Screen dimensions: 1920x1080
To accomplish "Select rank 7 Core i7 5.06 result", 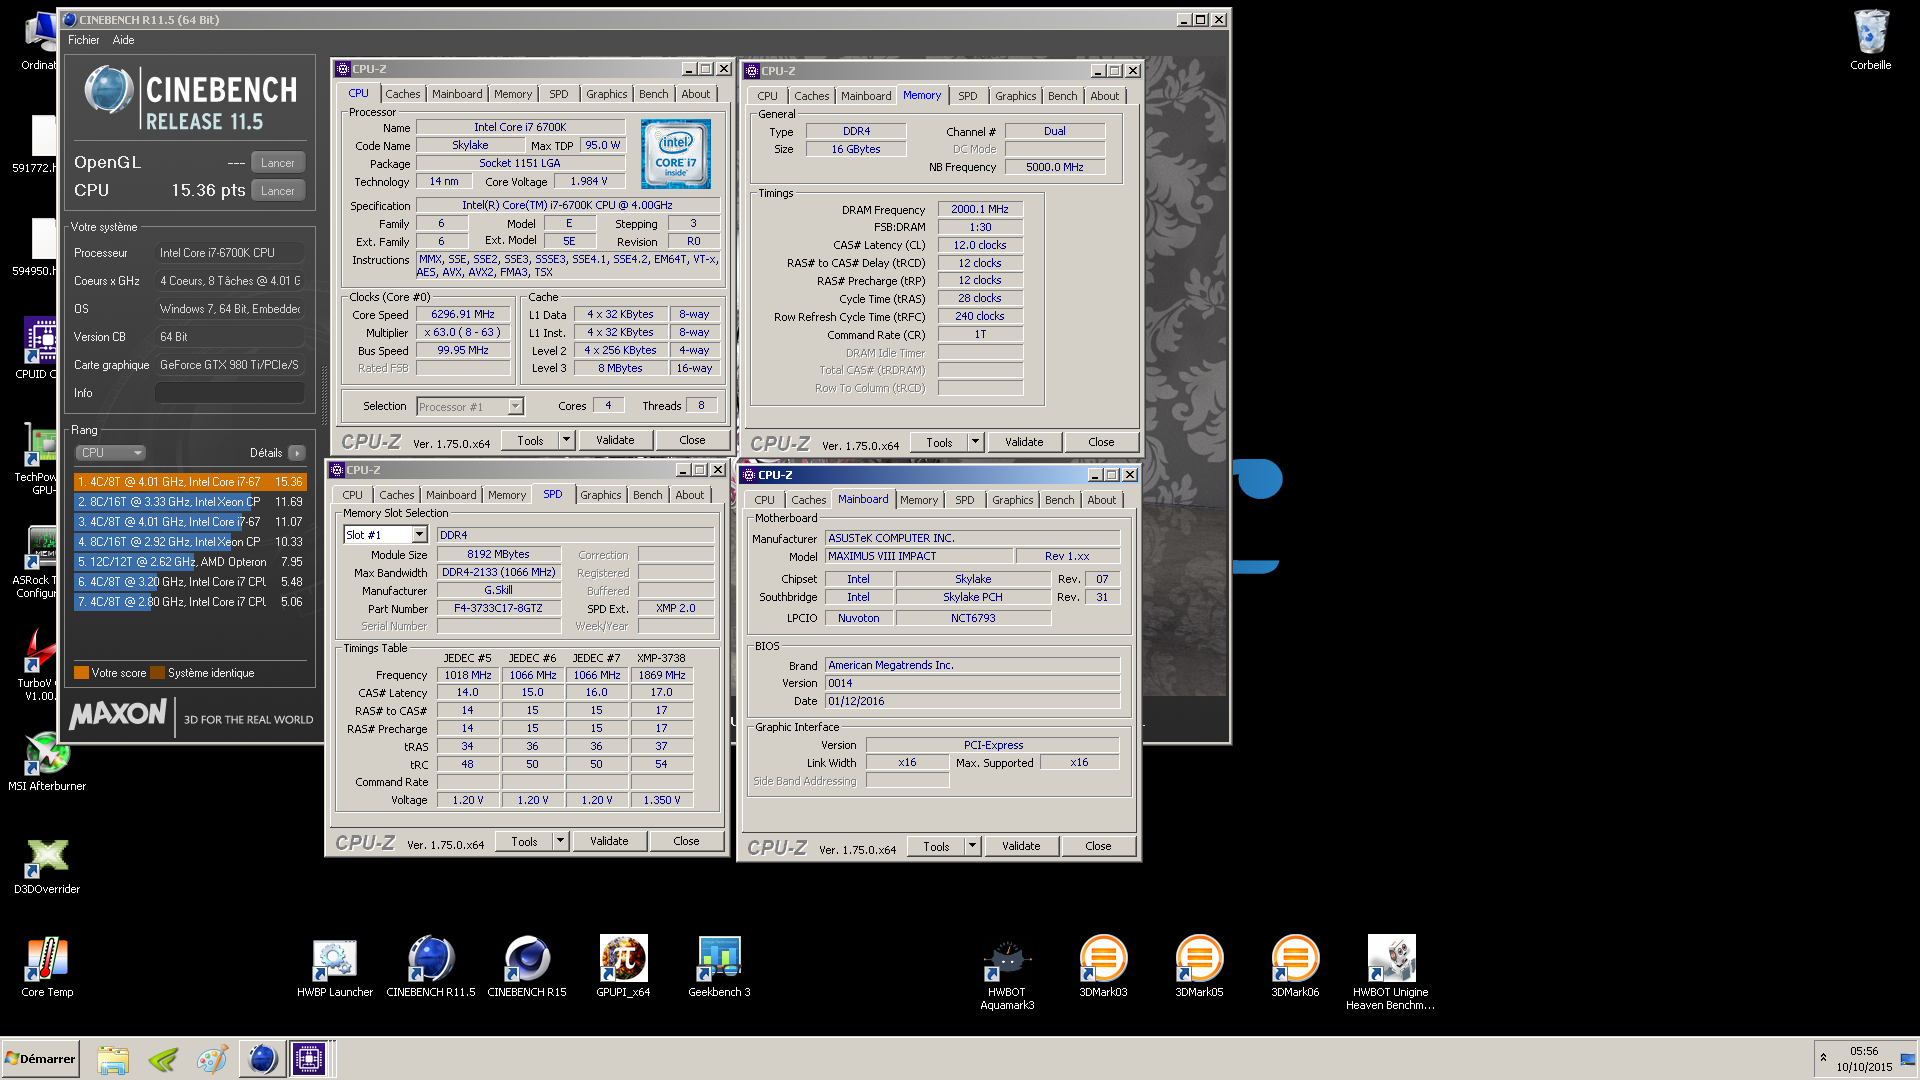I will point(190,602).
